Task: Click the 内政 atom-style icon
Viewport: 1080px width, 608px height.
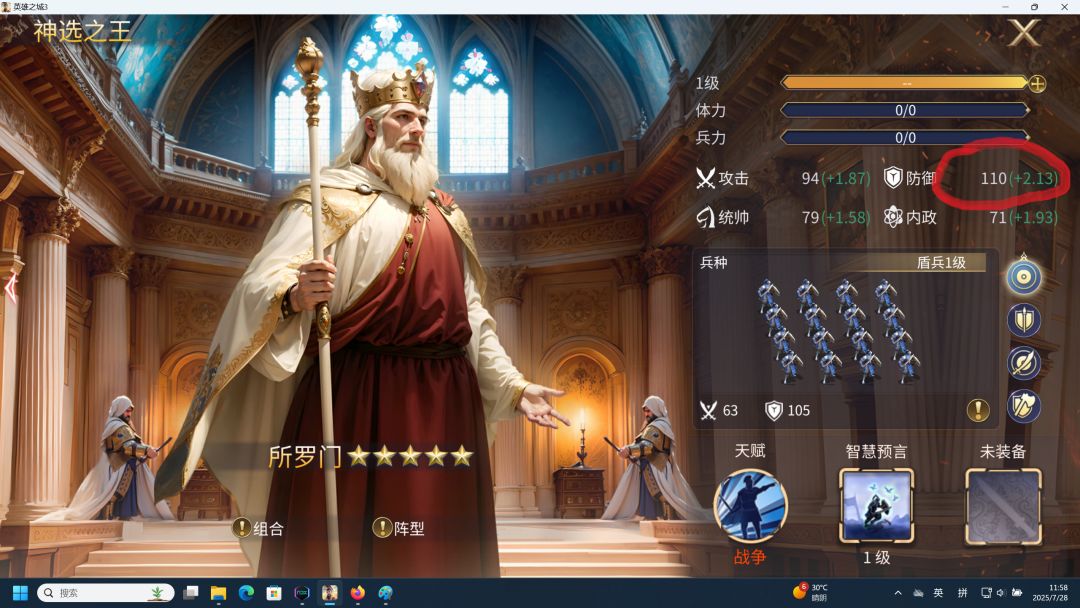Action: [x=893, y=218]
